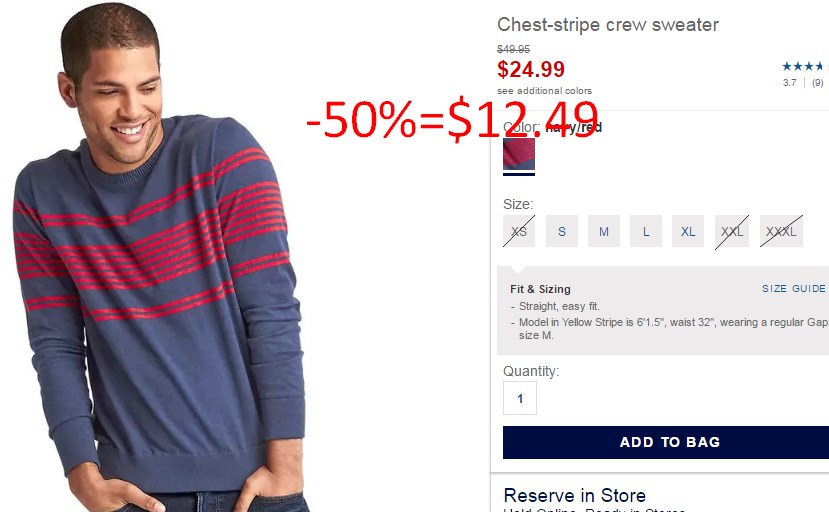829x512 pixels.
Task: Click the star rating icons
Action: (x=805, y=66)
